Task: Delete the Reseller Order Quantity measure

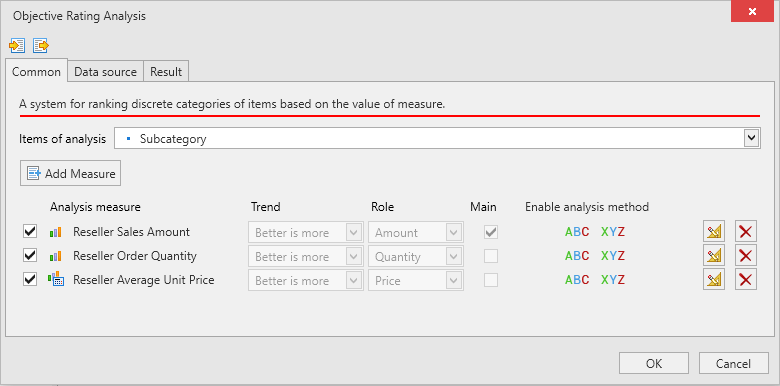Action: click(x=746, y=255)
